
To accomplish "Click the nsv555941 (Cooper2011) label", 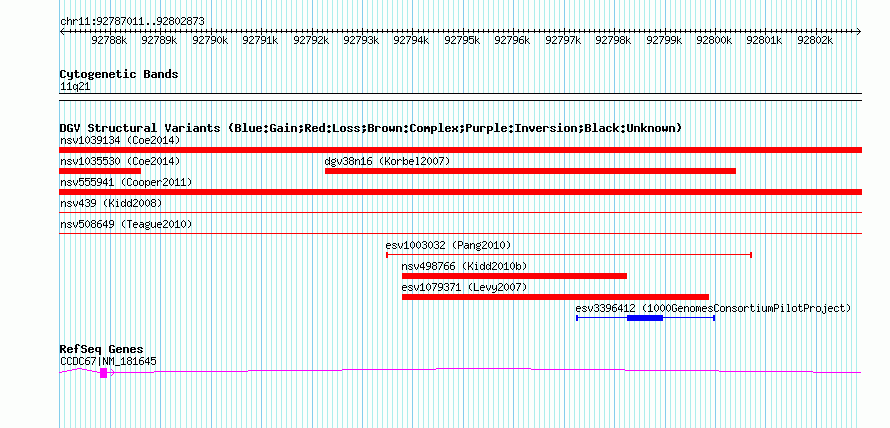I will [126, 182].
